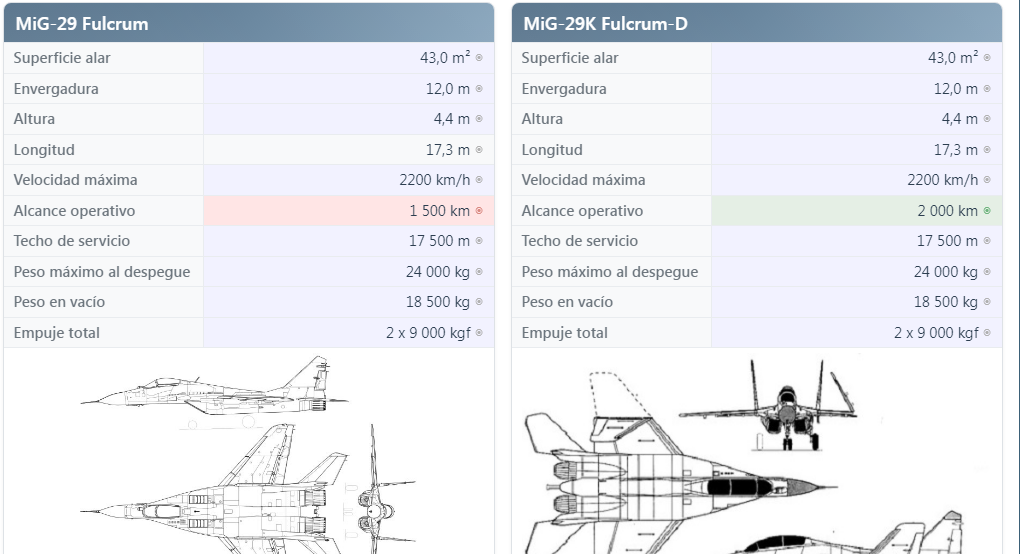Click the red dot next to 1 500 km

click(x=479, y=211)
